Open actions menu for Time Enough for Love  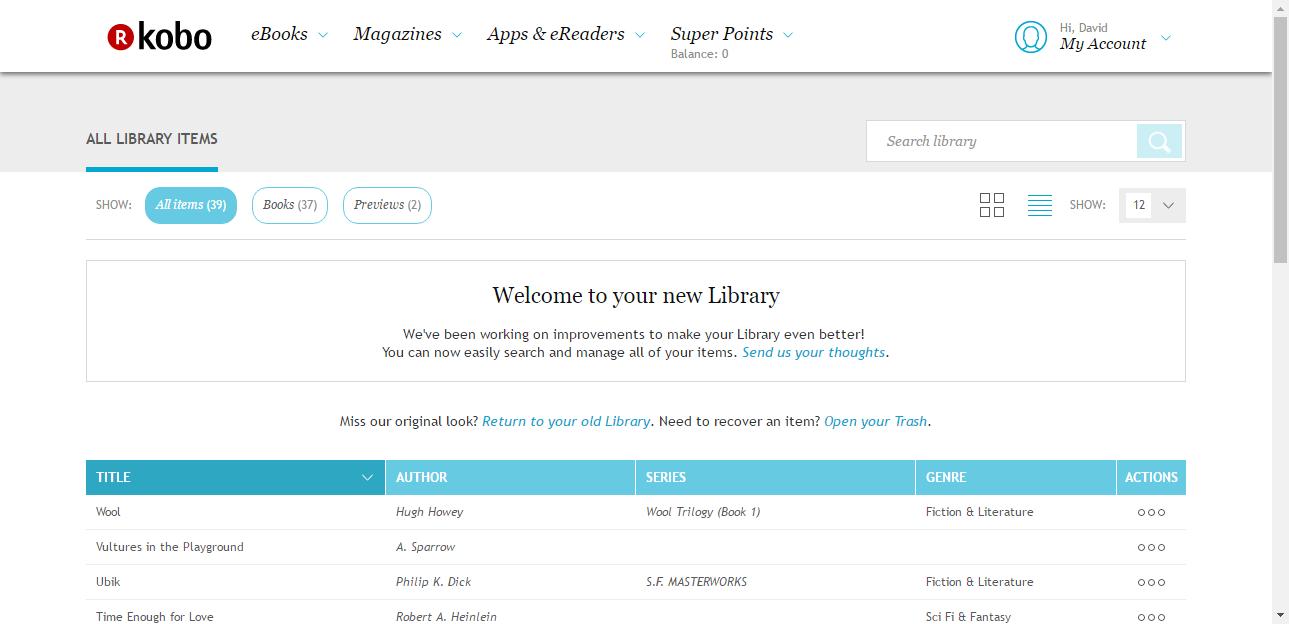[1151, 617]
